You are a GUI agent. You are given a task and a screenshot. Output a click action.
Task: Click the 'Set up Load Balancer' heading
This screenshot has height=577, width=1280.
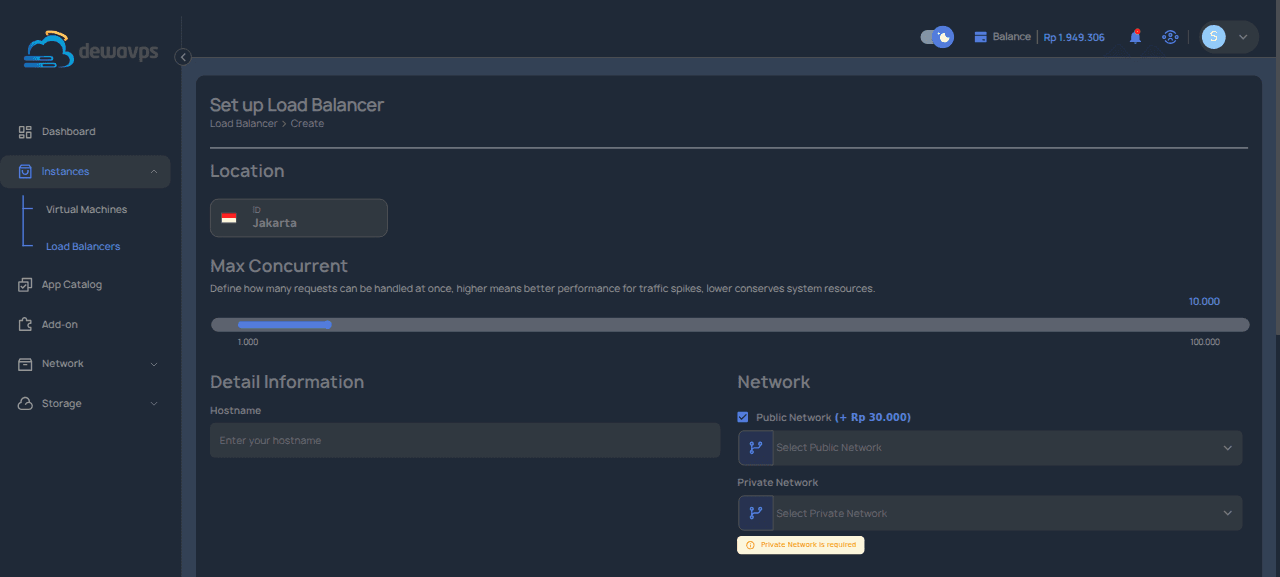pos(297,105)
